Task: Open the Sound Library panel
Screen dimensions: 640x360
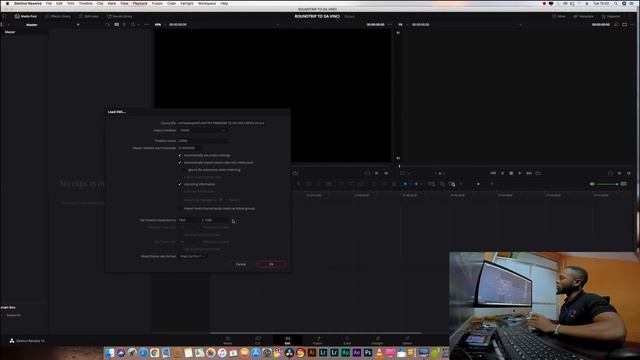Action: click(x=120, y=16)
